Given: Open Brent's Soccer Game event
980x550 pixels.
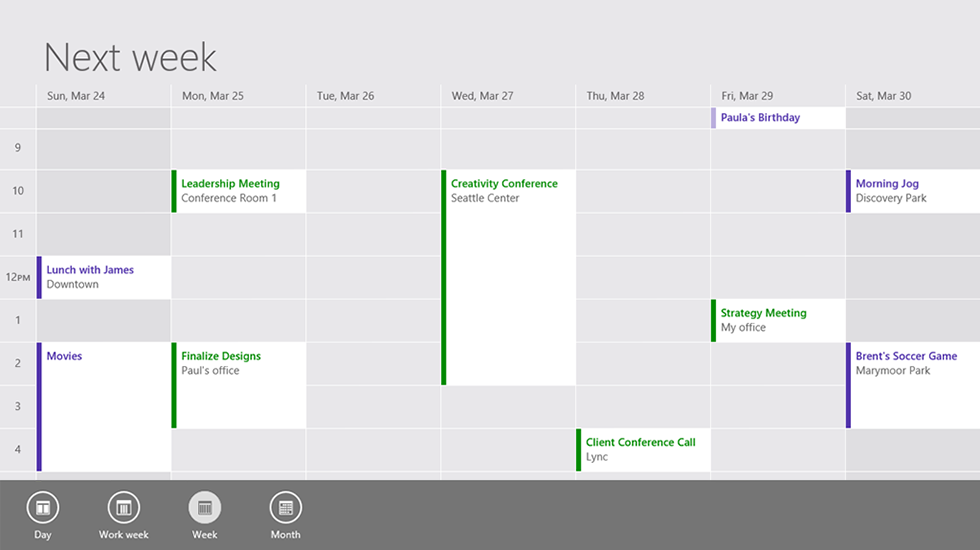Looking at the screenshot, I should (913, 385).
